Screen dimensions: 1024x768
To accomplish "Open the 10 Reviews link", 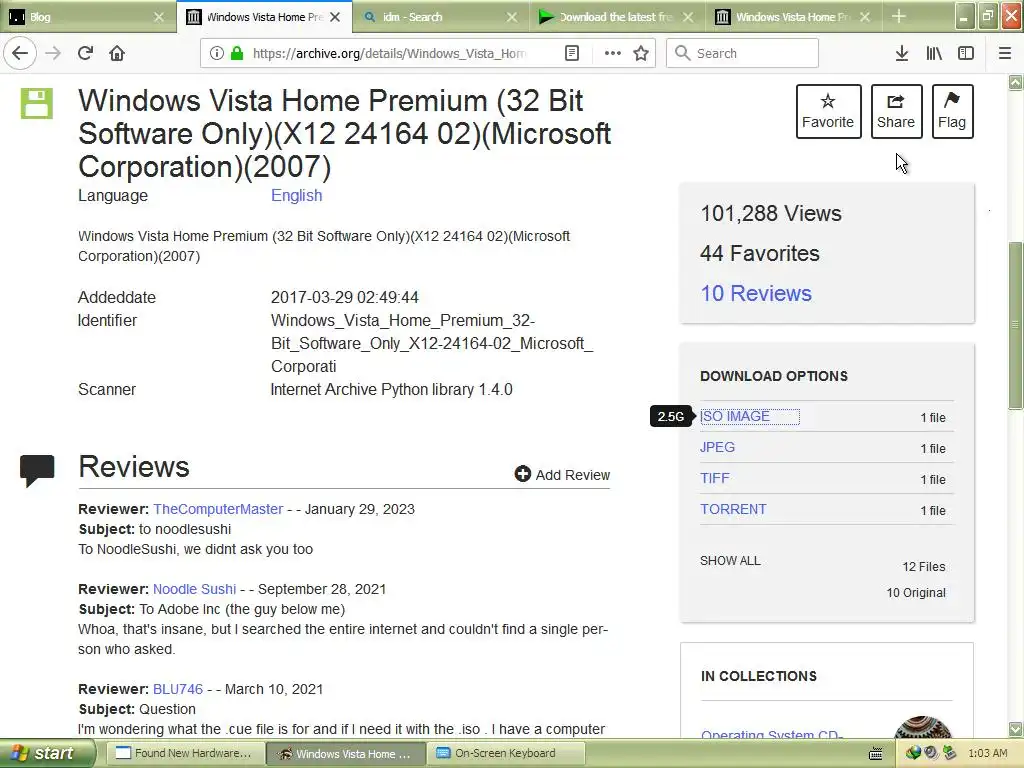I will coord(756,293).
